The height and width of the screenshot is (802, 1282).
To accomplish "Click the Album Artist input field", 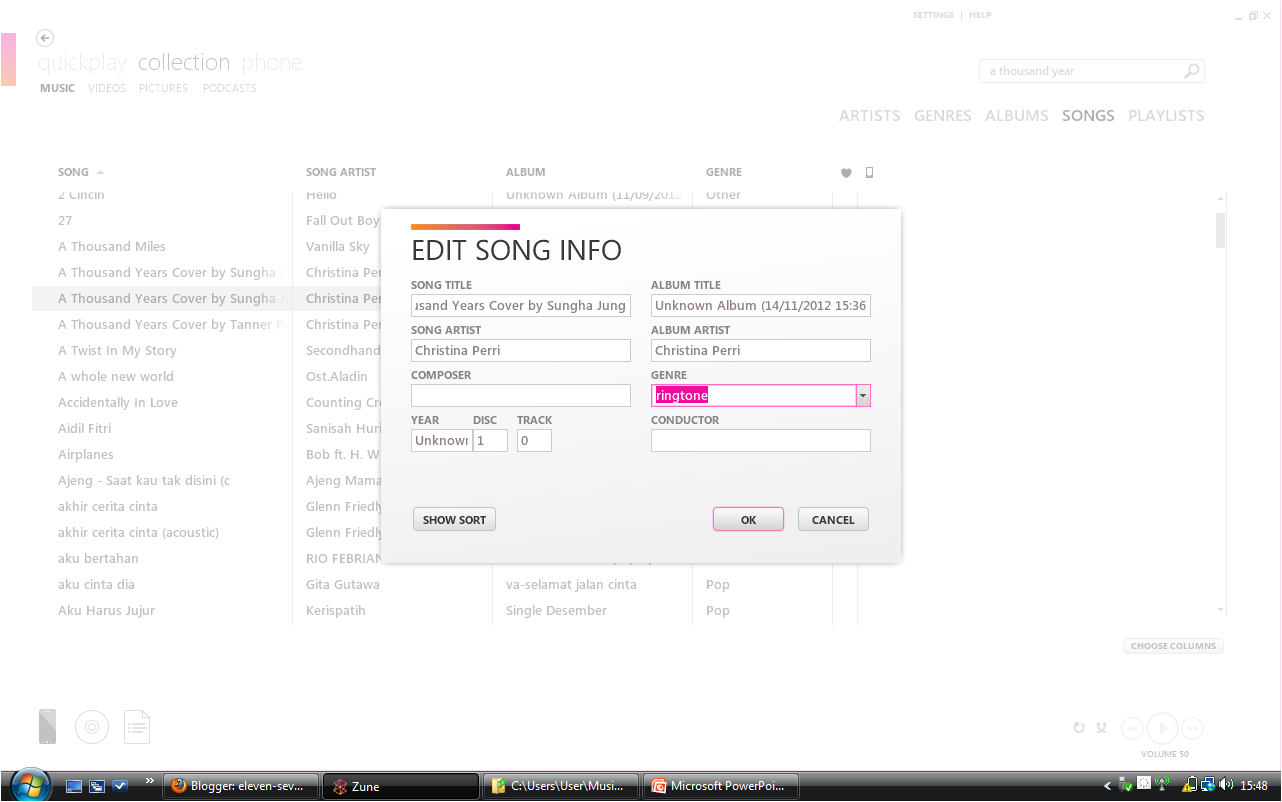I will point(761,351).
